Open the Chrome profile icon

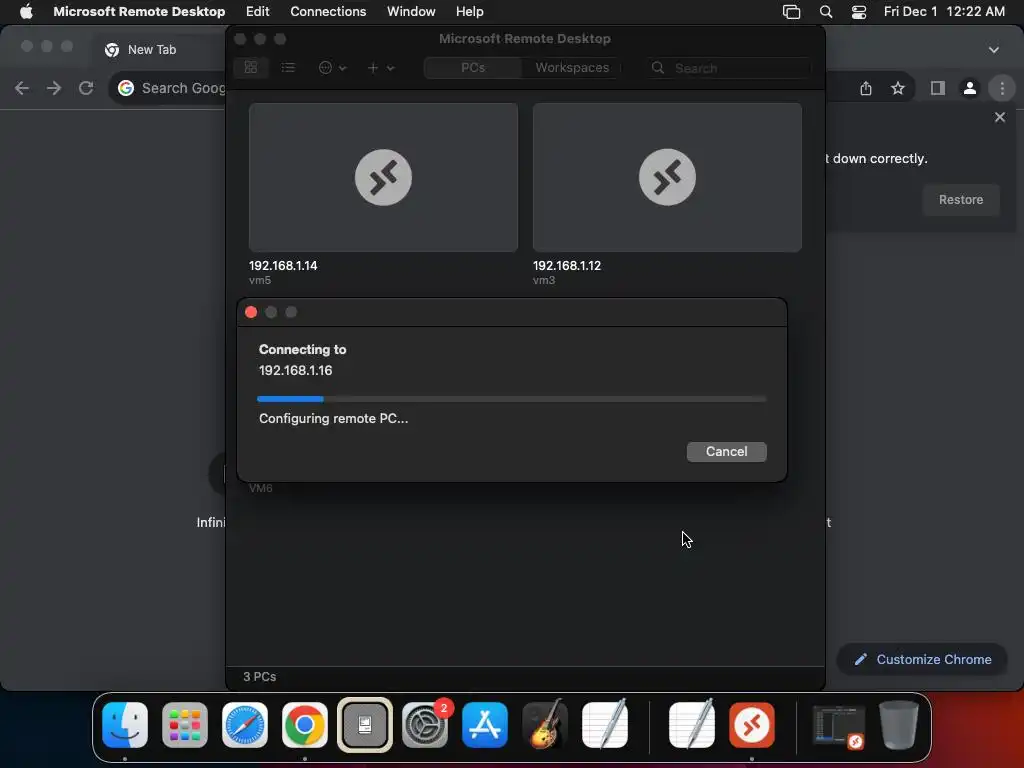970,88
